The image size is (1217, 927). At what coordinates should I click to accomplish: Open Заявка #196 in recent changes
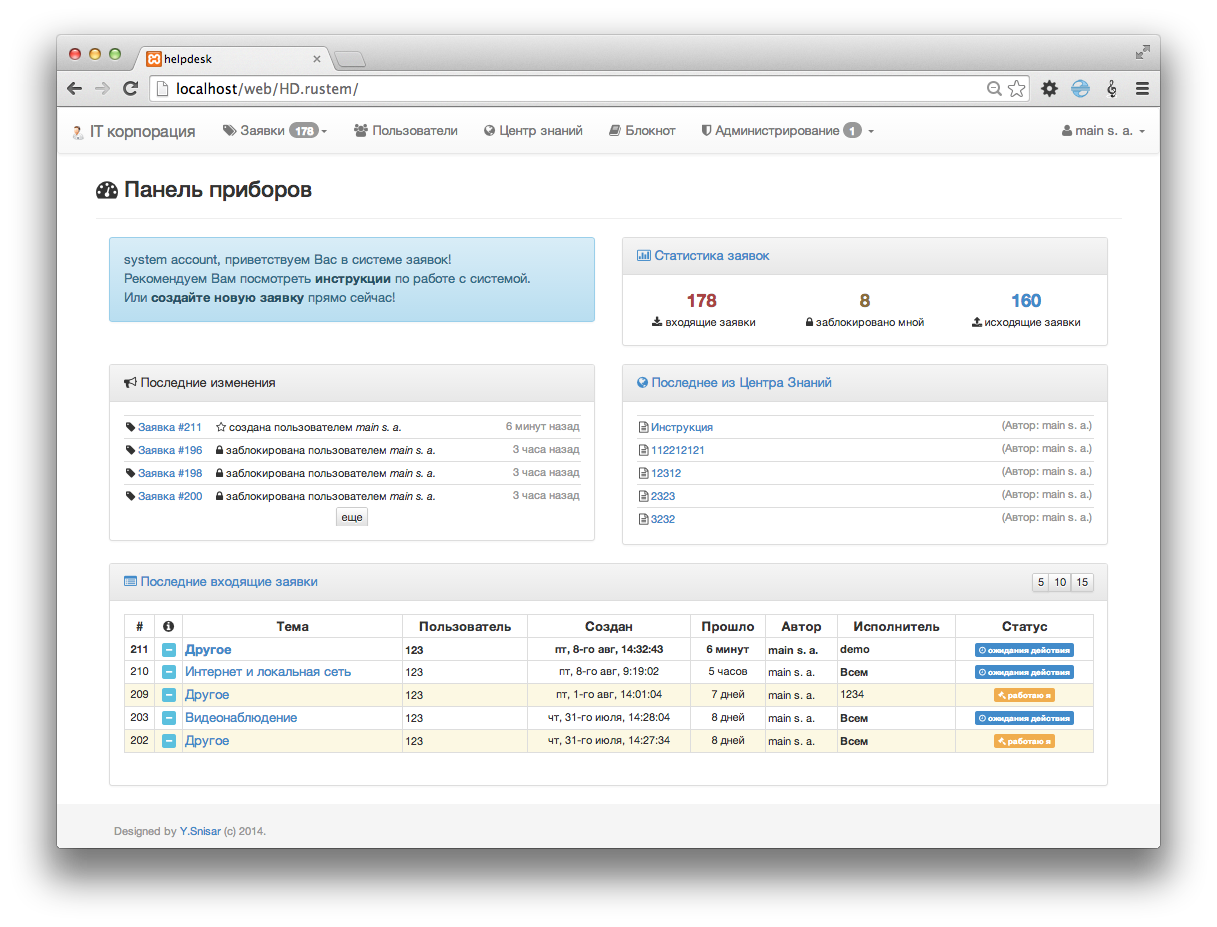tap(170, 451)
